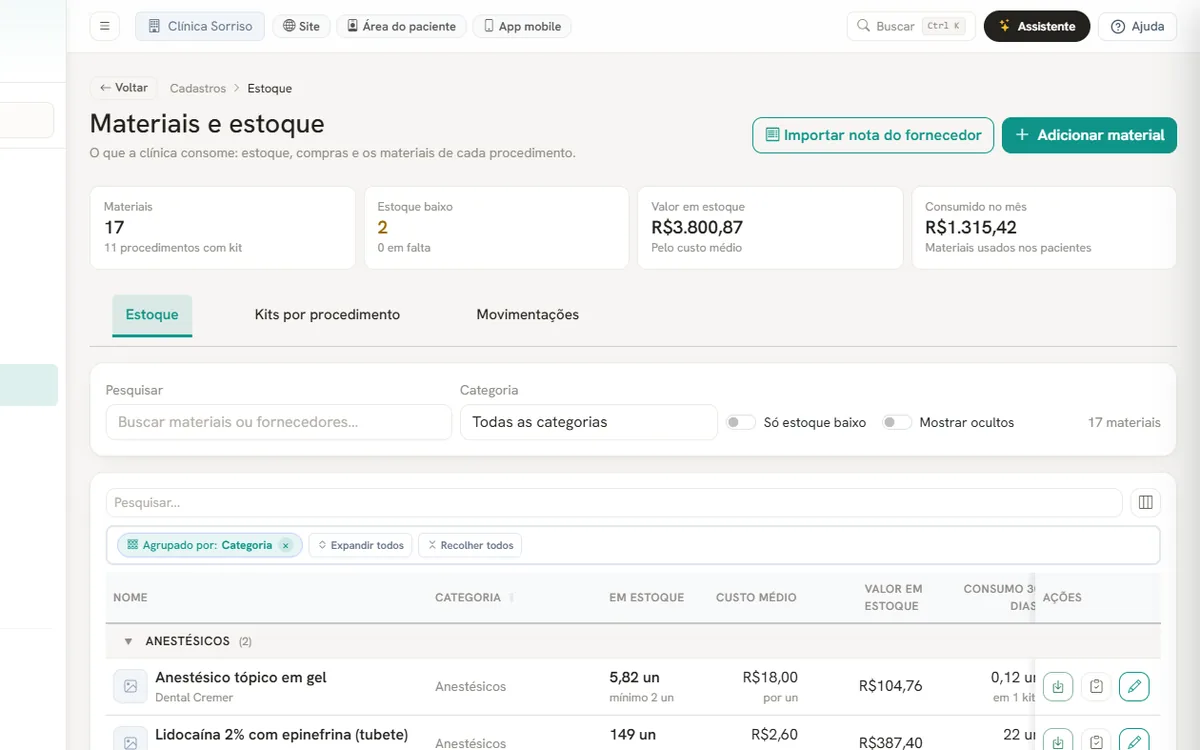Open inventory check for Anestésico tópico
Image resolution: width=1200 pixels, height=750 pixels.
tap(1096, 686)
